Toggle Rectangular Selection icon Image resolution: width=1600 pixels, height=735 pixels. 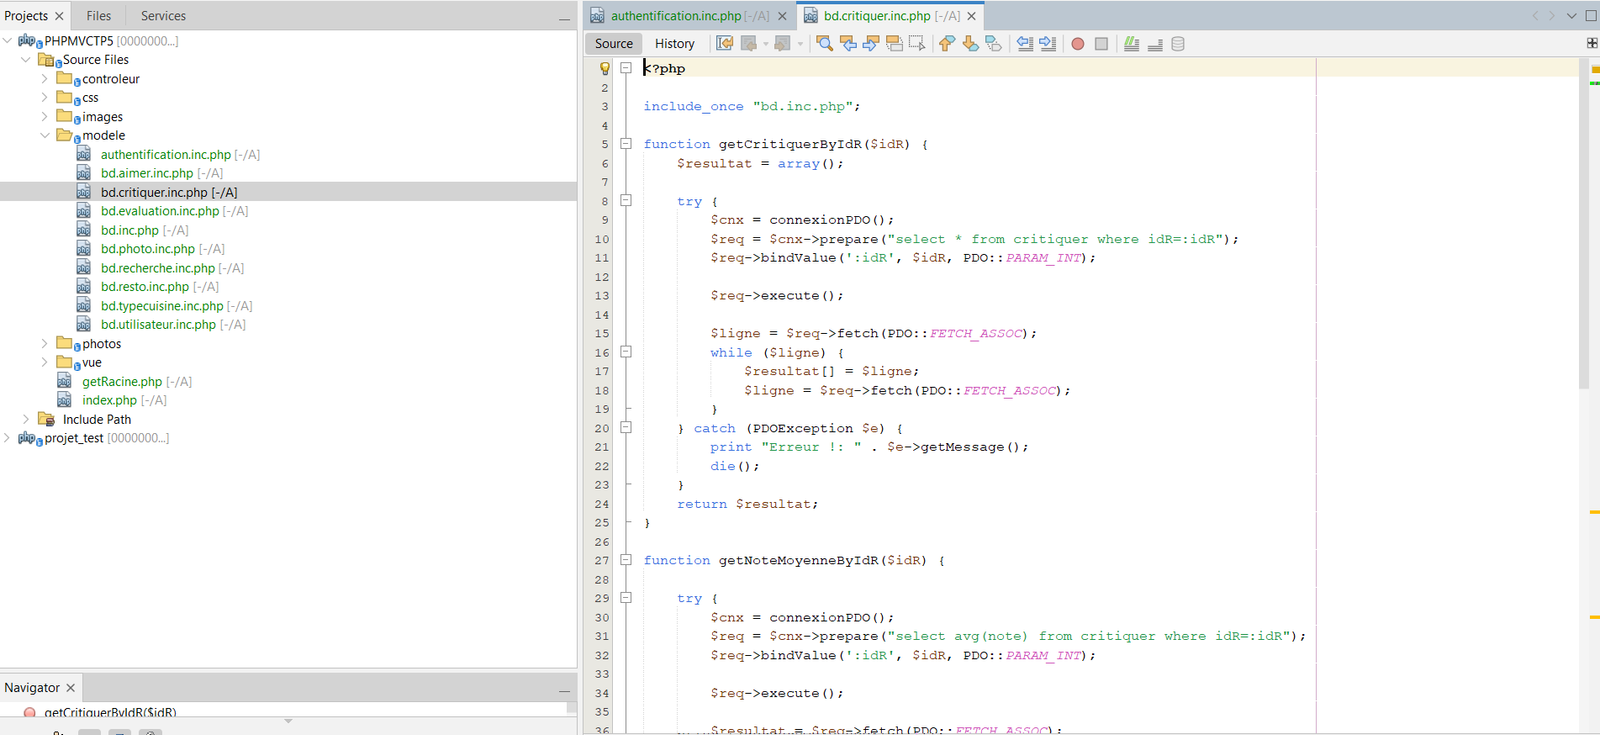coord(917,43)
